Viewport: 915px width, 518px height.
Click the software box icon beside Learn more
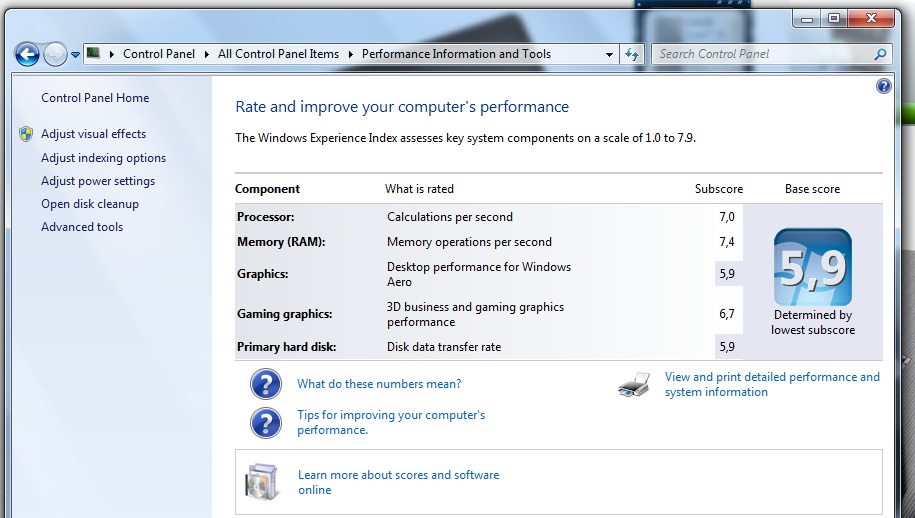tap(262, 482)
